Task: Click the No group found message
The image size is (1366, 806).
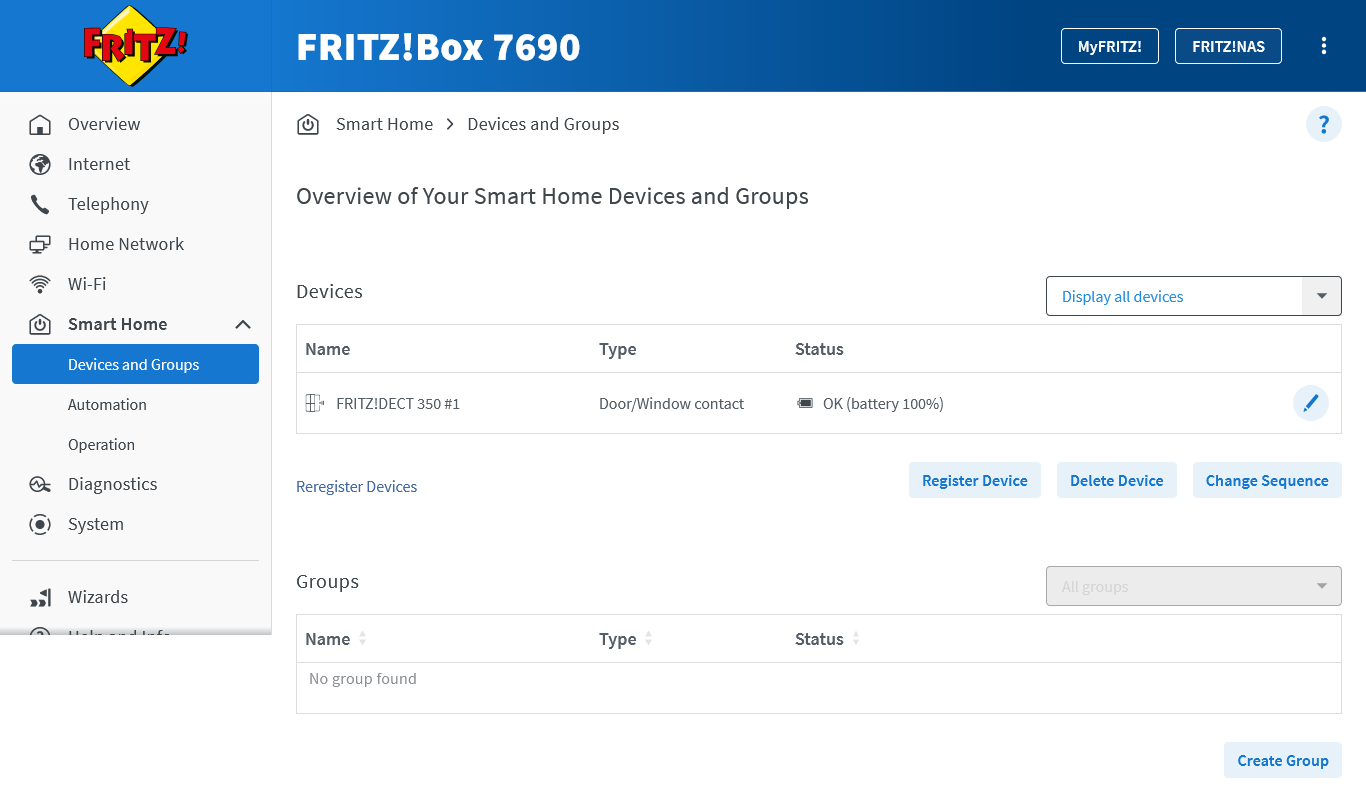Action: click(x=362, y=678)
